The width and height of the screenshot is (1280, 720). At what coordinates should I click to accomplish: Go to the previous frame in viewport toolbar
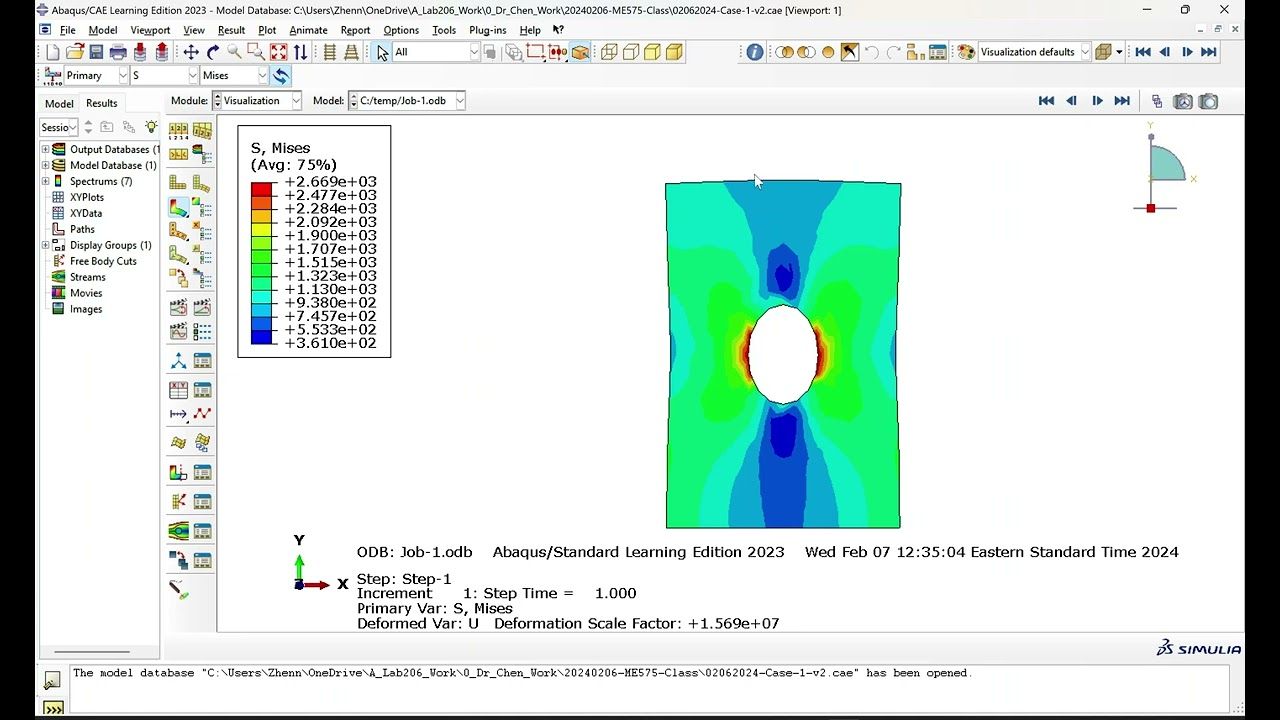click(1071, 101)
